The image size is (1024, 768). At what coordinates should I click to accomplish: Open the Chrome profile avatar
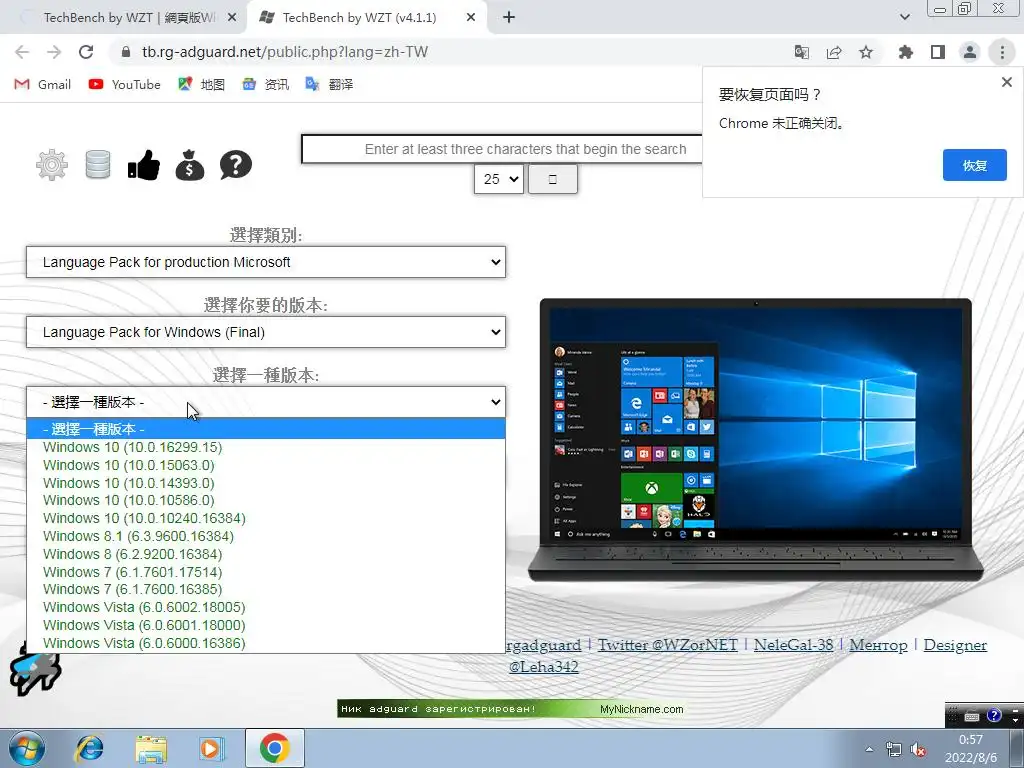pos(970,52)
